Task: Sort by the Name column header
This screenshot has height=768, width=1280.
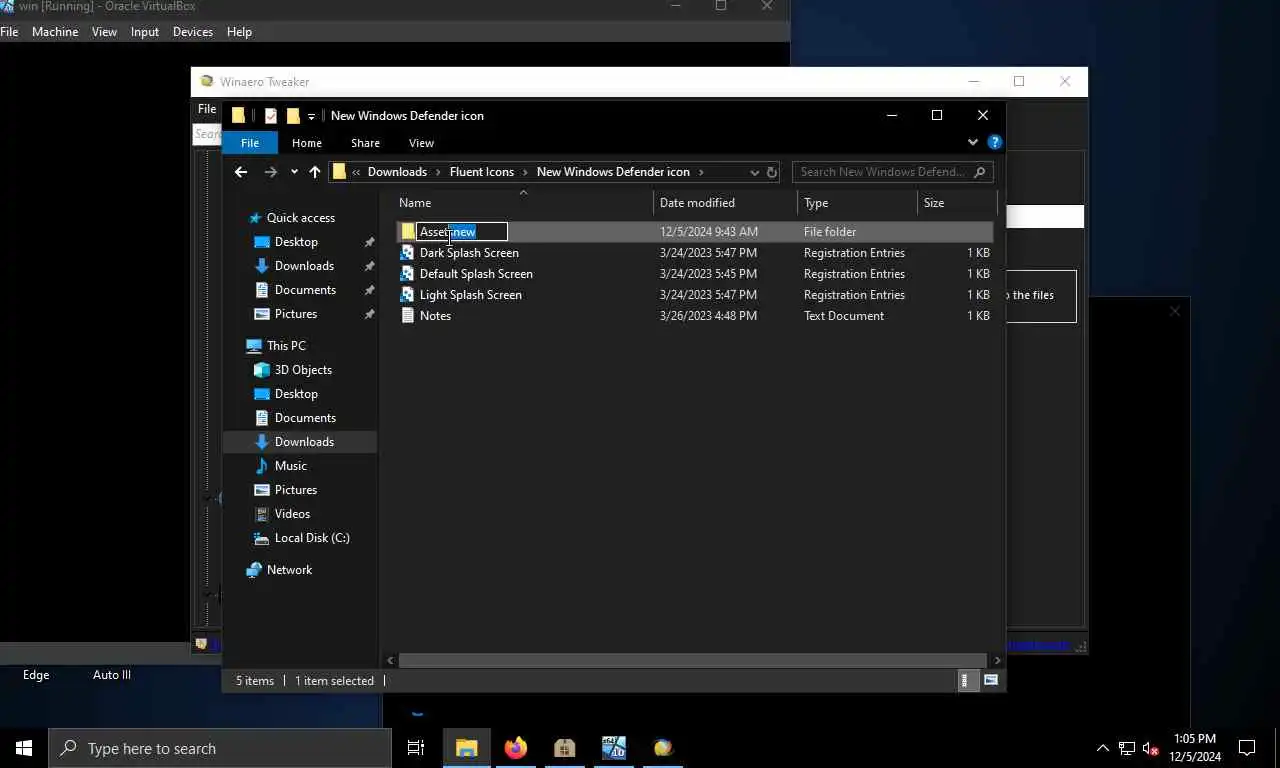Action: tap(522, 203)
